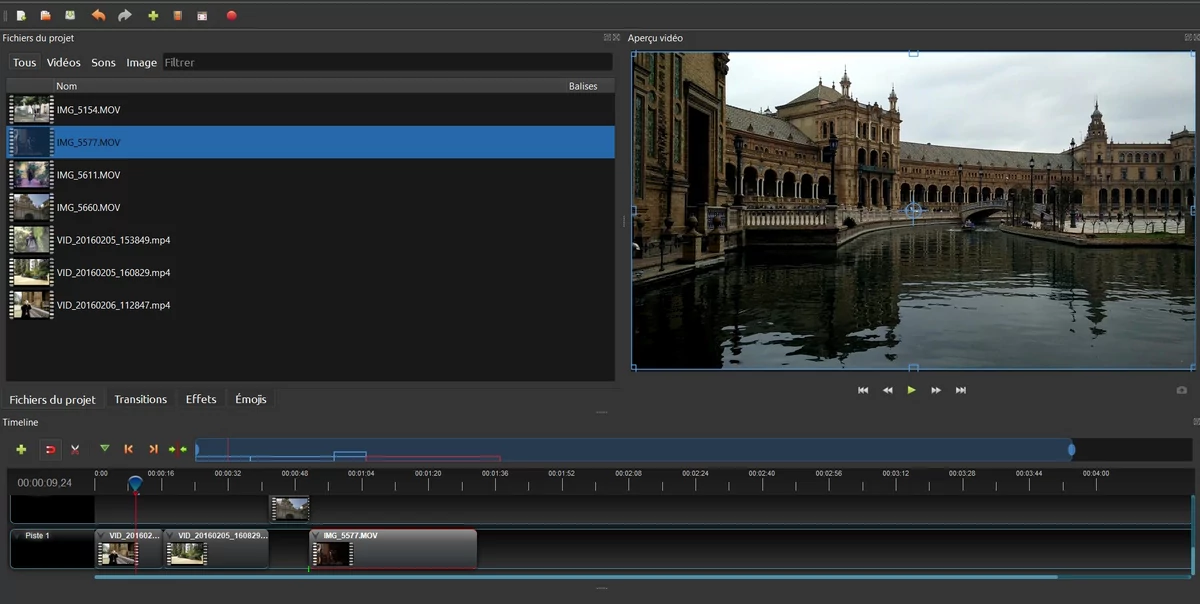
Task: Save current frame with the camera icon
Action: pyautogui.click(x=1182, y=390)
